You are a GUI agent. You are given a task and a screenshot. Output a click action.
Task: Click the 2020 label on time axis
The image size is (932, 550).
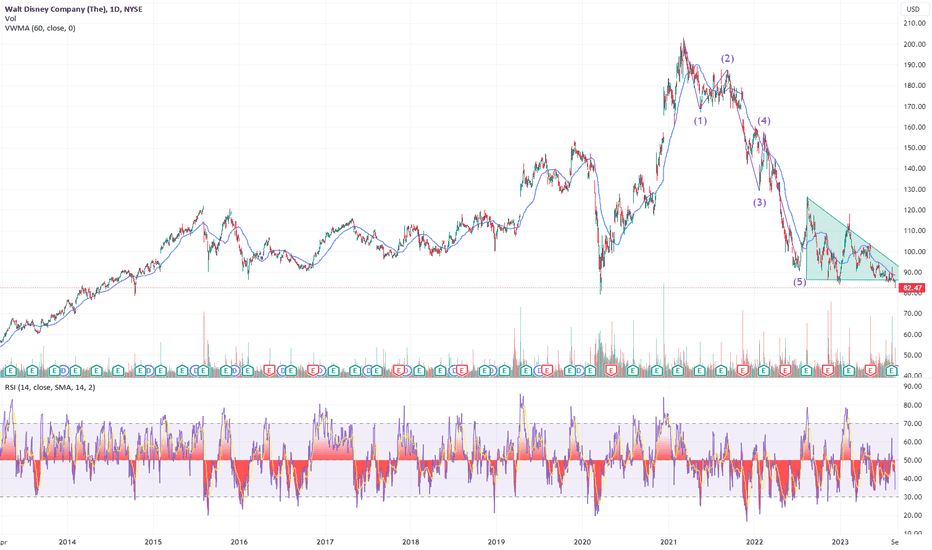click(x=582, y=542)
